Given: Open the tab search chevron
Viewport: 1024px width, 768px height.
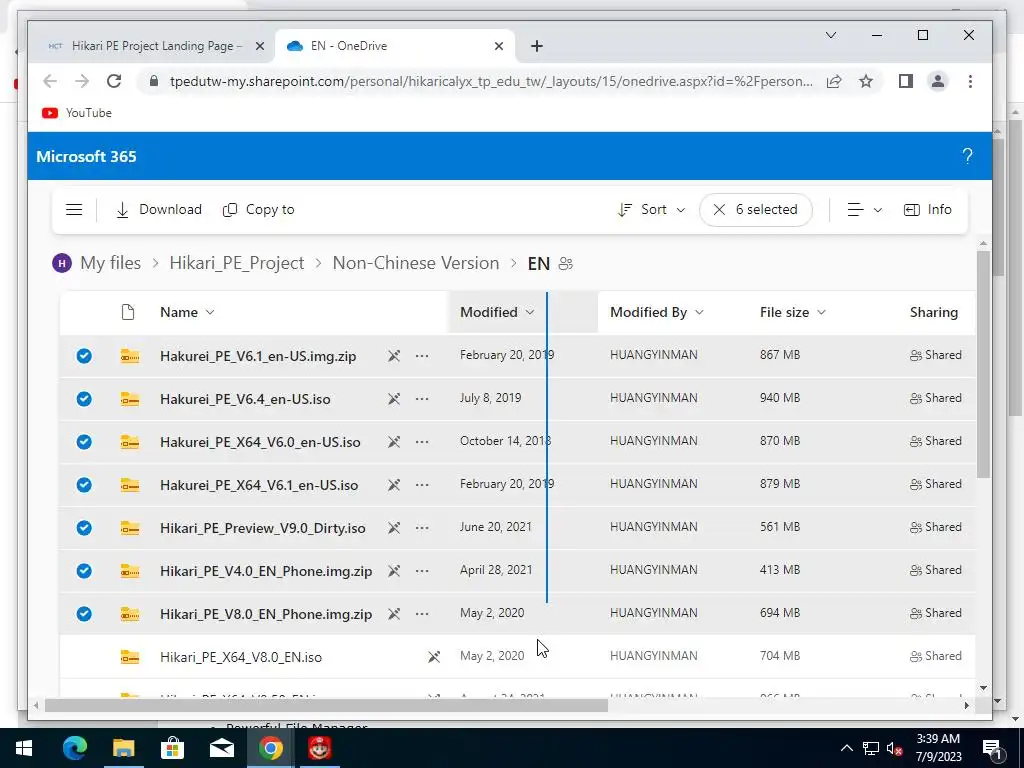Looking at the screenshot, I should 831,35.
